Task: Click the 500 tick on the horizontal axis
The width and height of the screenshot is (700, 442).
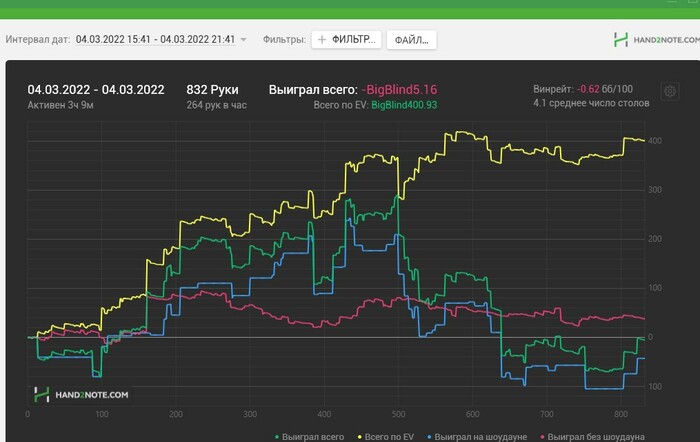Action: click(x=398, y=414)
